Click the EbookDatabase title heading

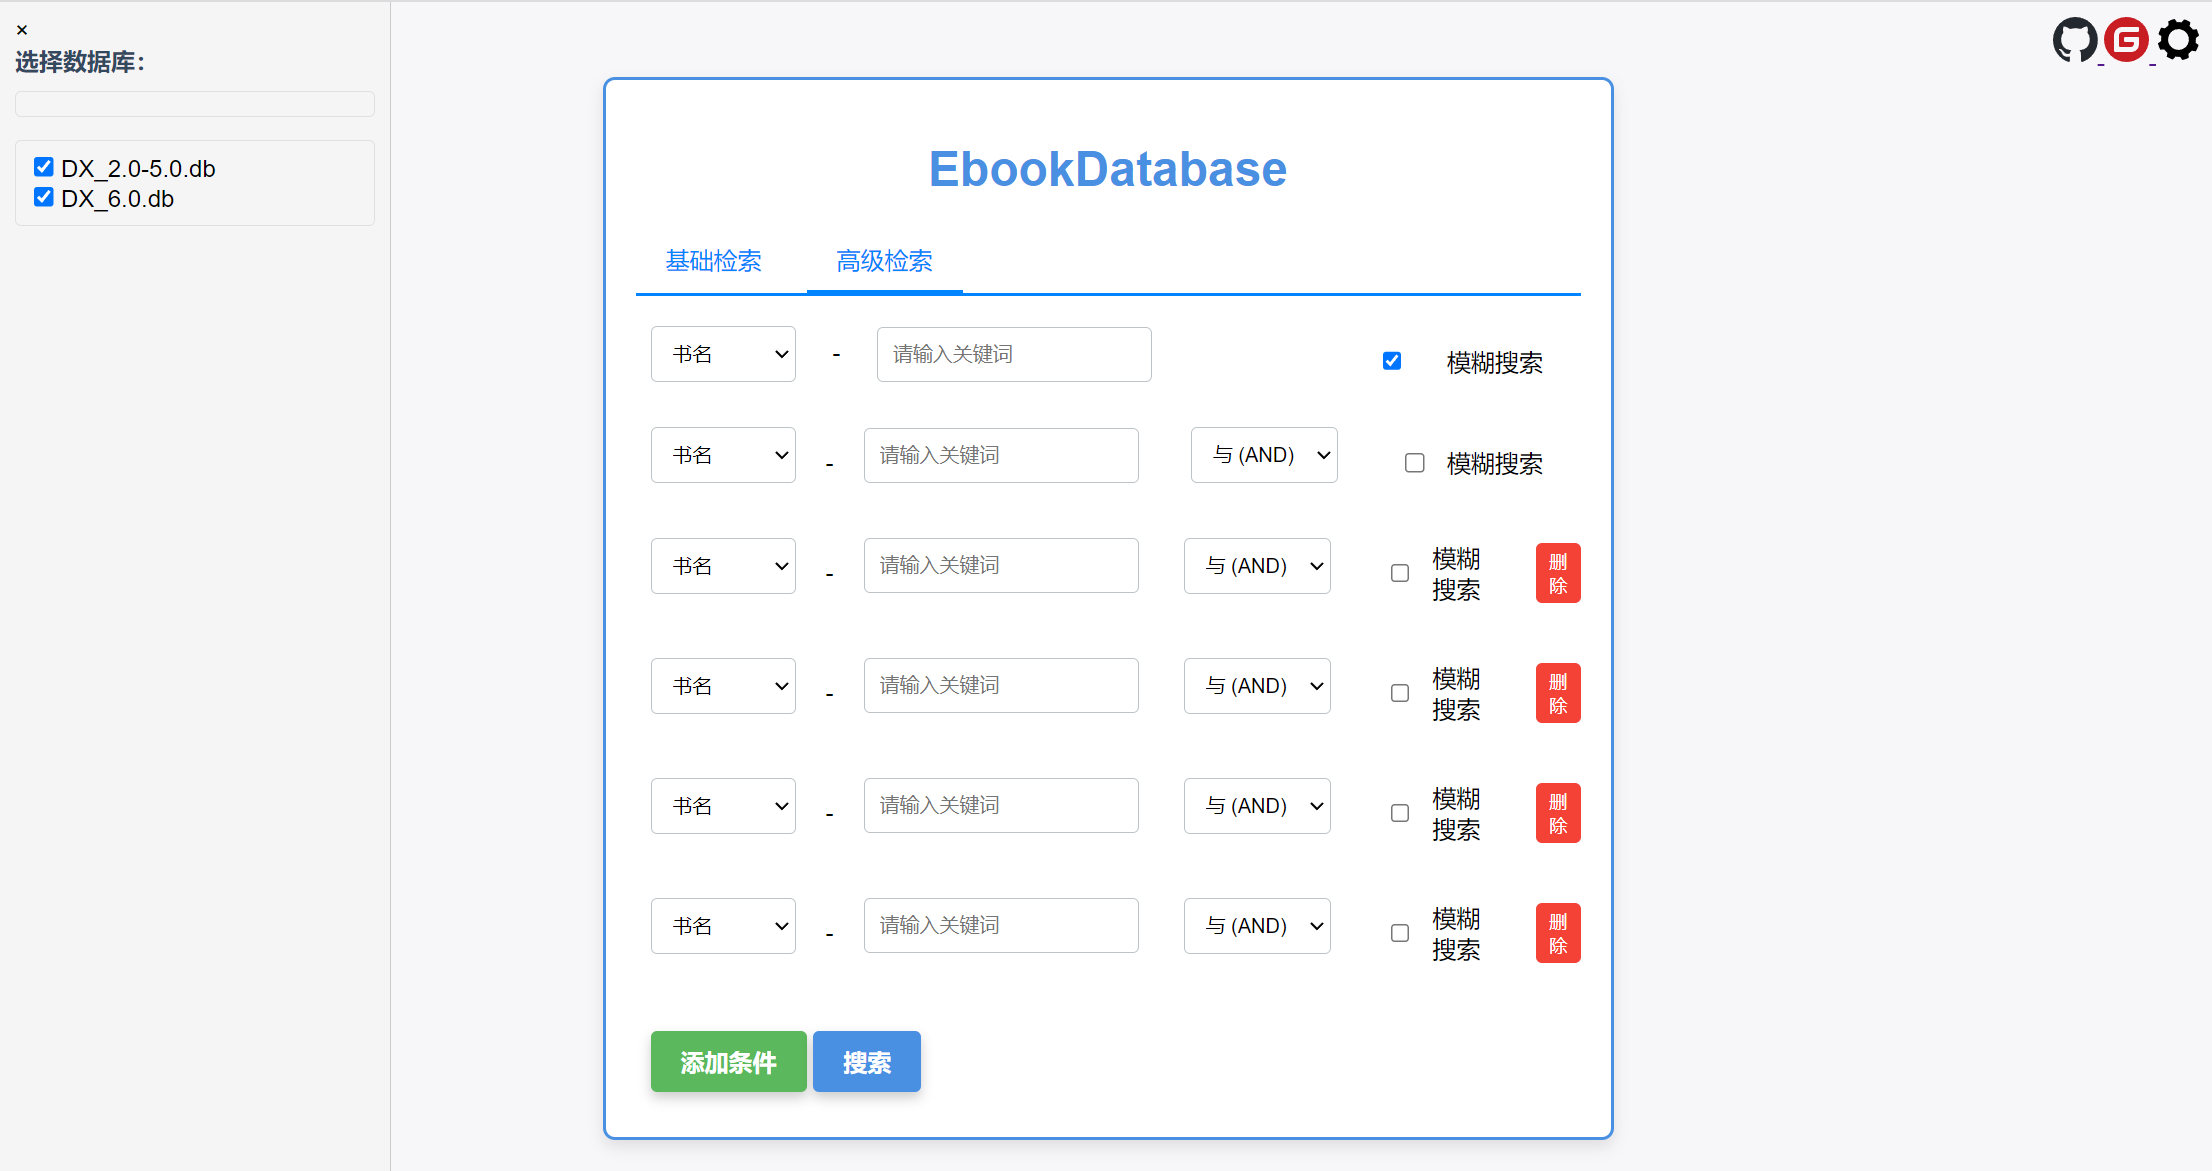pyautogui.click(x=1108, y=169)
